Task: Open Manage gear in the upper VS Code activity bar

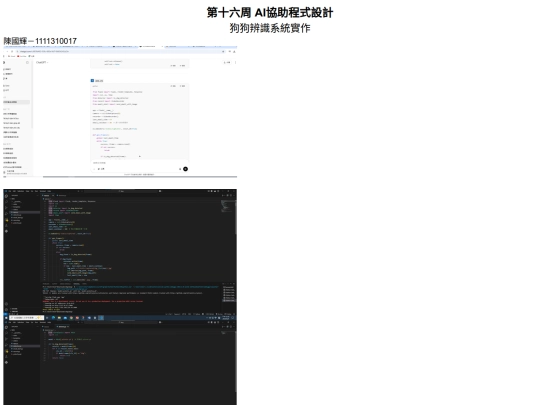Action: (6, 310)
